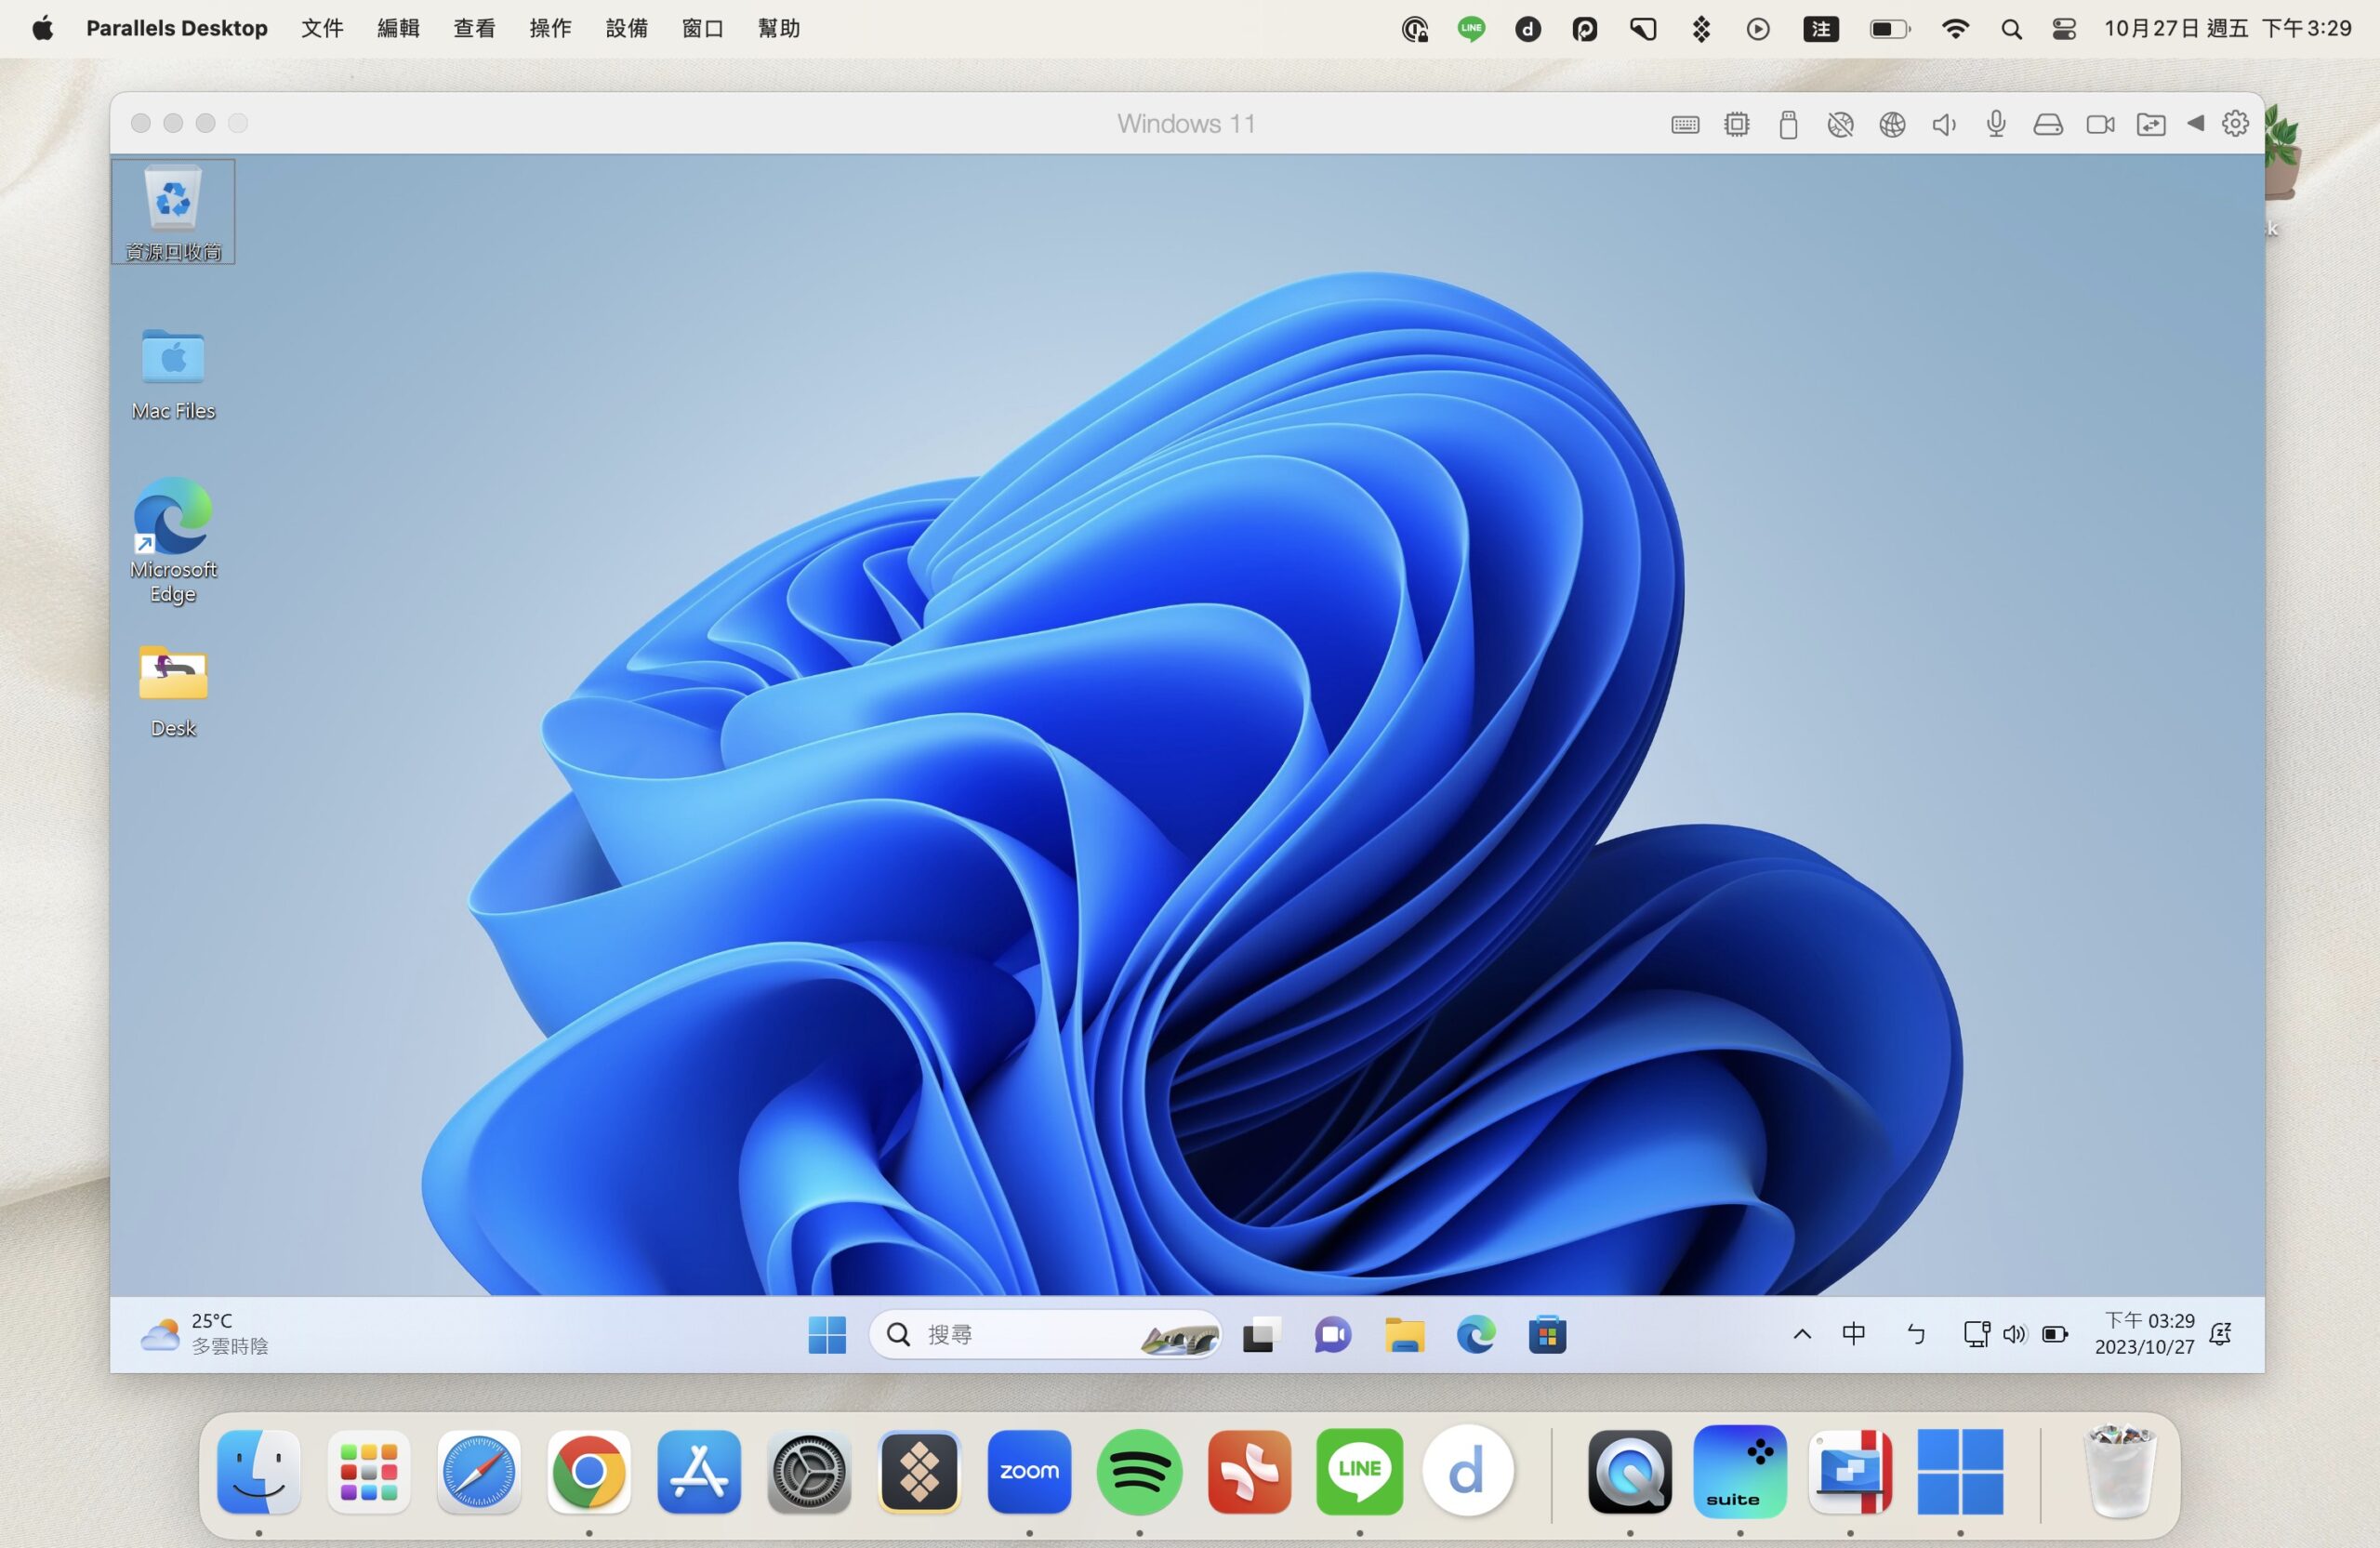Open System Settings from the Dock
The image size is (2380, 1548).
tap(809, 1471)
